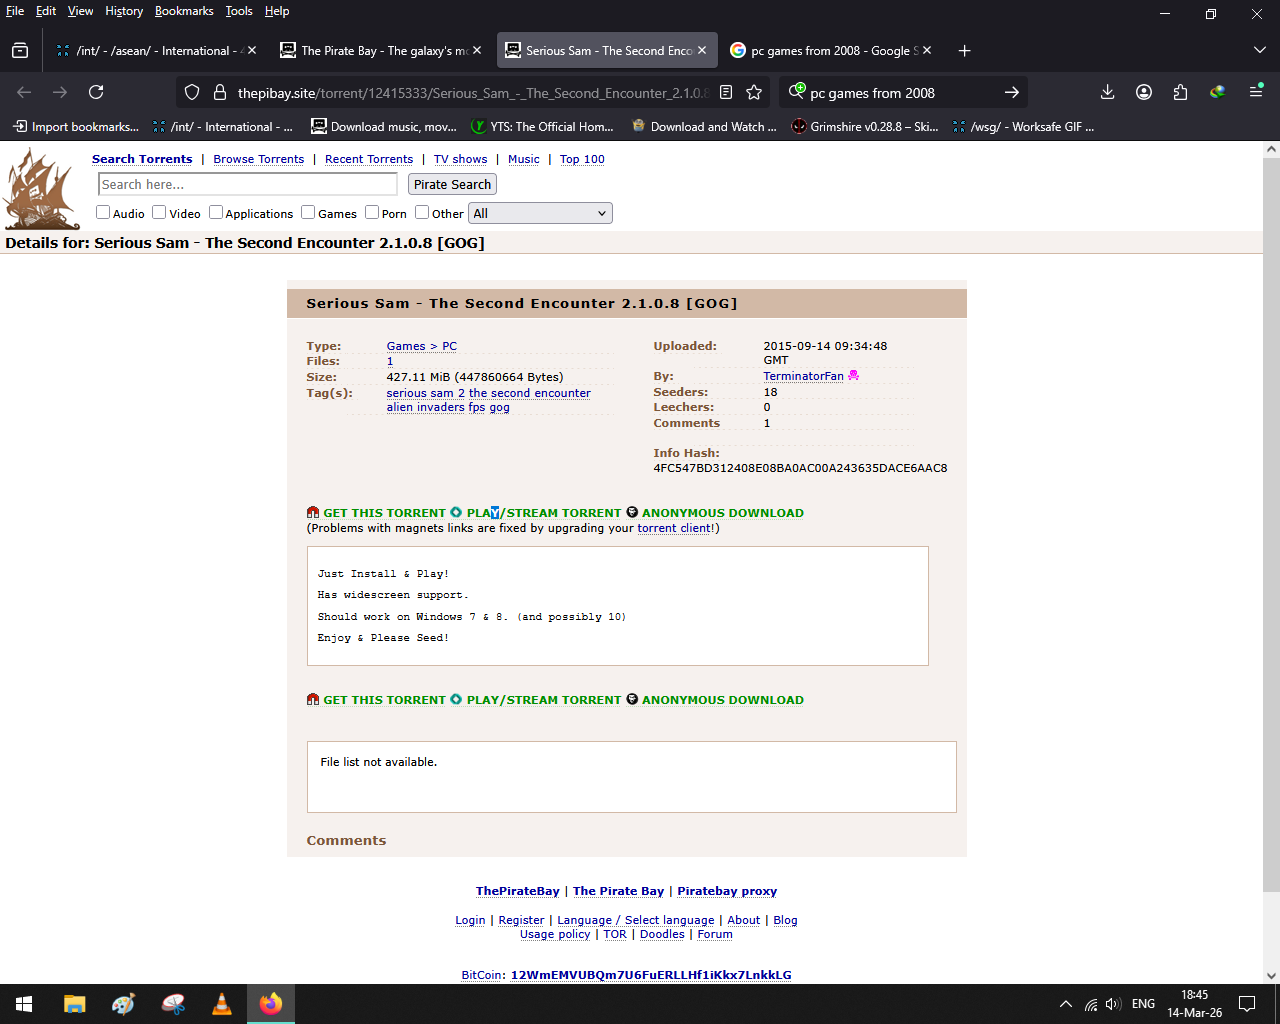Open the Tools menu
The height and width of the screenshot is (1024, 1280).
[239, 11]
